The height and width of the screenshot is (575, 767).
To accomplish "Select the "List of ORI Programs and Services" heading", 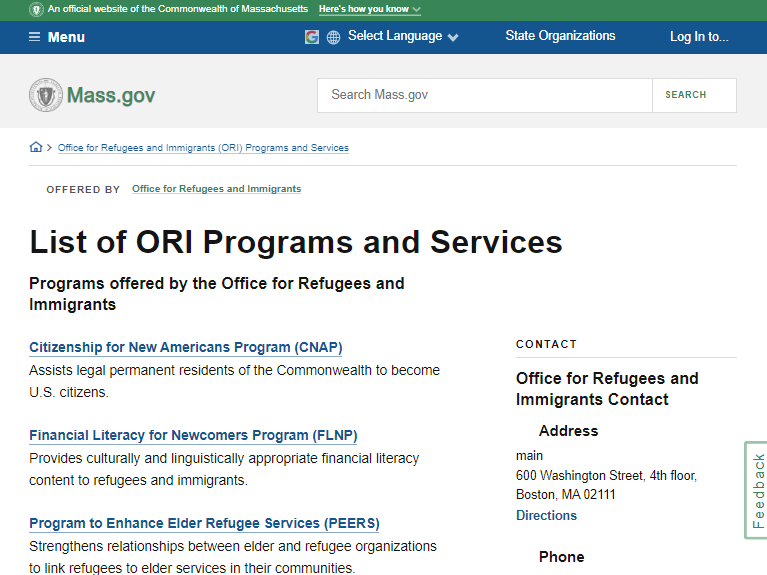I will point(296,242).
